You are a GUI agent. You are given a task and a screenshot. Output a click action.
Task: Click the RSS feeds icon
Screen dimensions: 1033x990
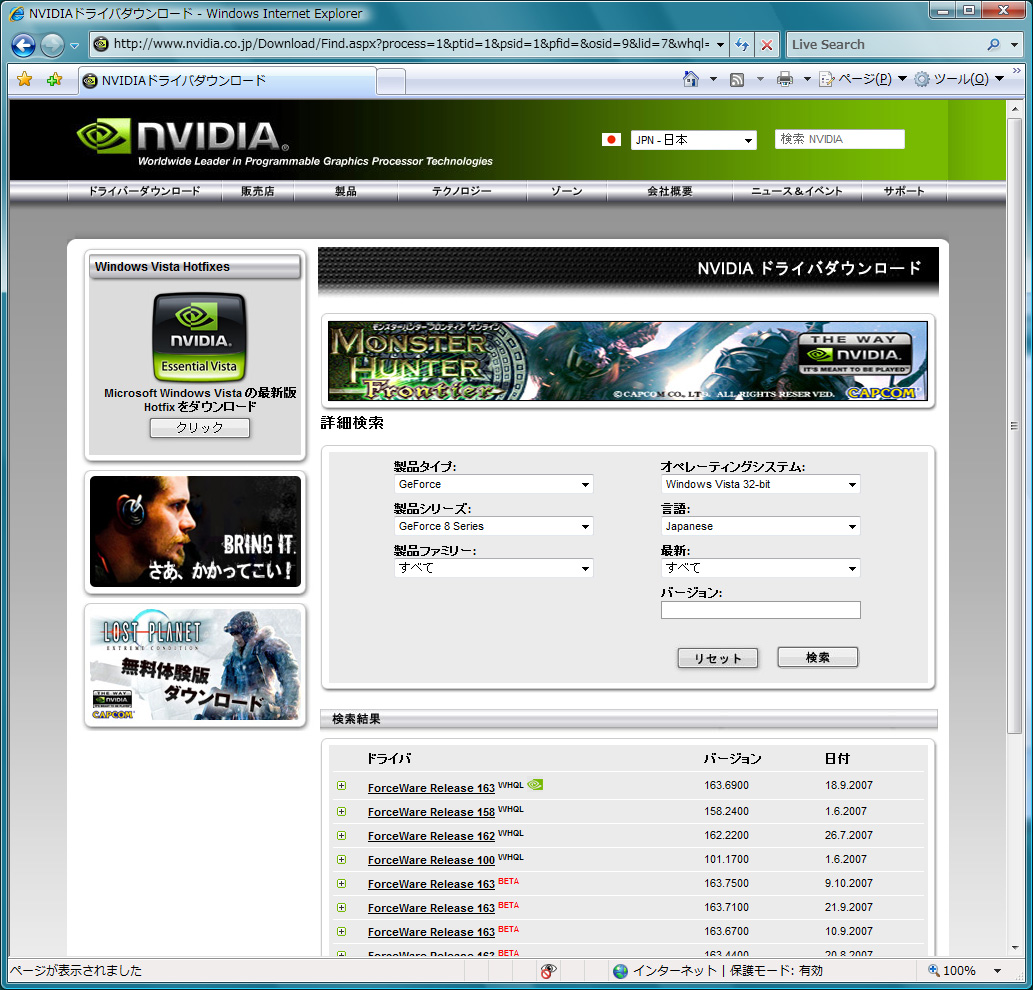737,80
